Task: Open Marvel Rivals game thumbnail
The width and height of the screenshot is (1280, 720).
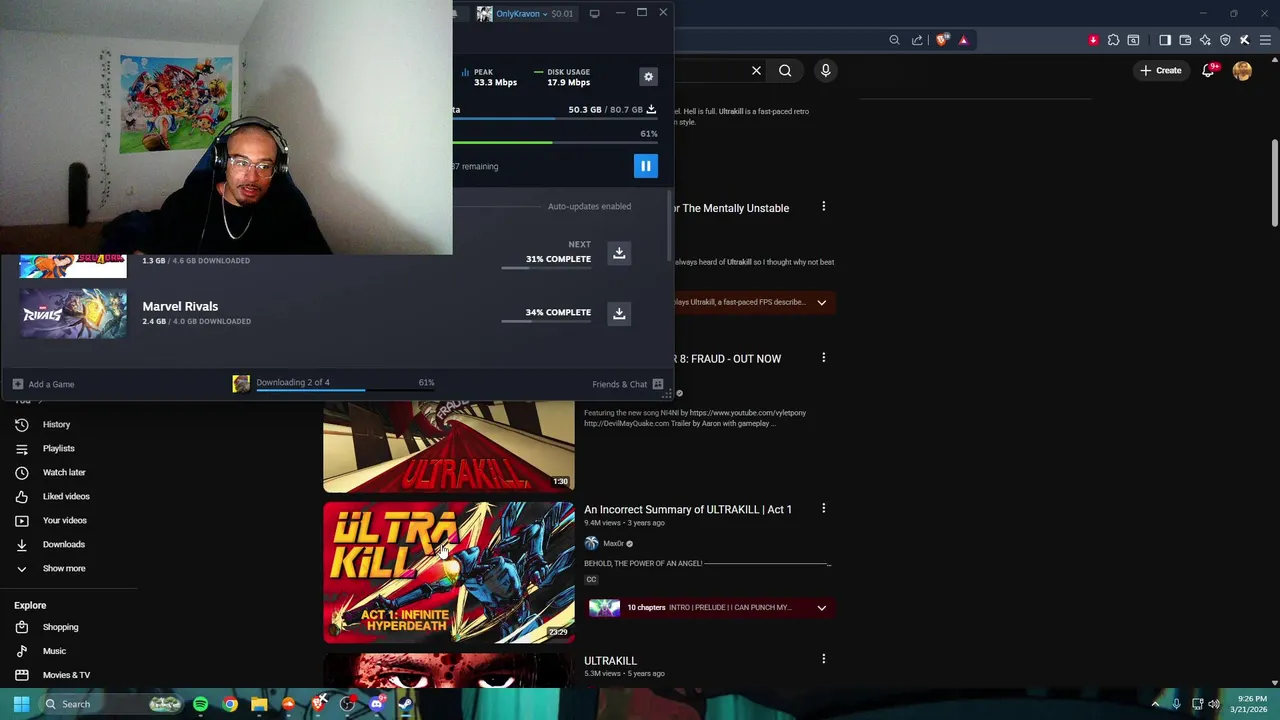Action: click(73, 314)
